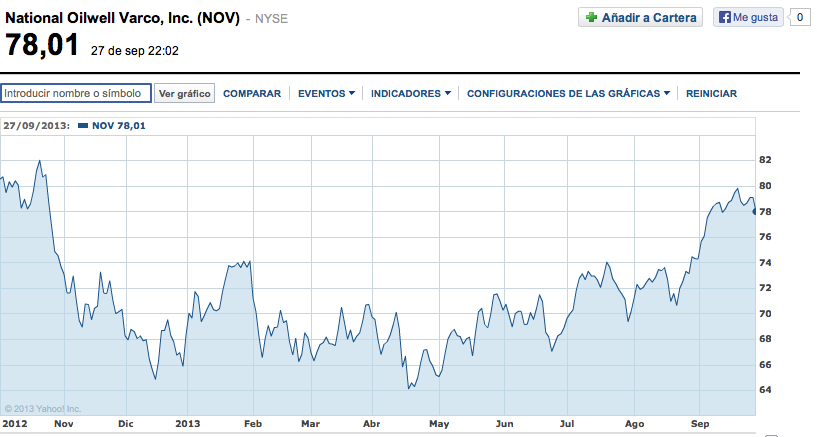Click the 70 value on price axis
The width and height of the screenshot is (817, 437).
click(x=765, y=314)
